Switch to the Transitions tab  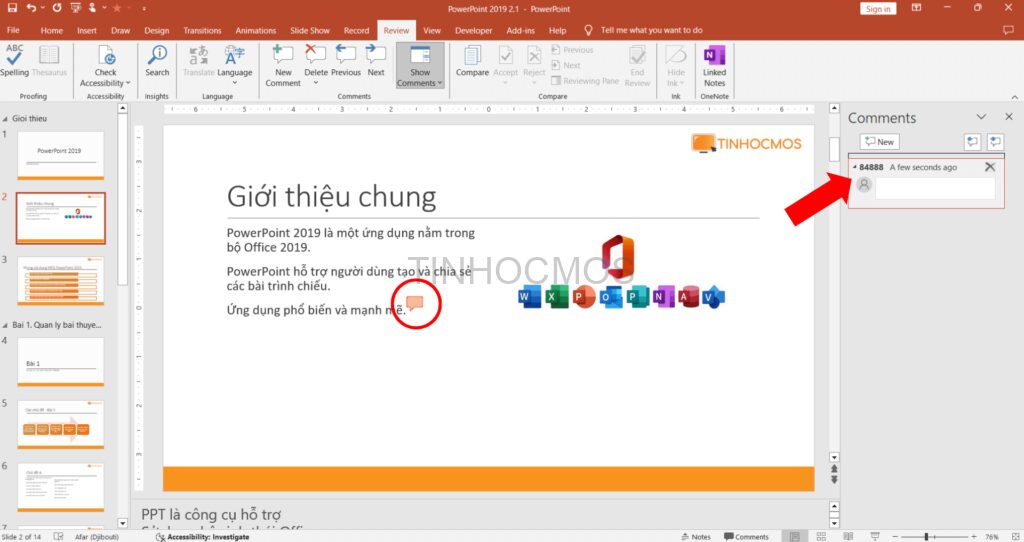click(x=202, y=30)
